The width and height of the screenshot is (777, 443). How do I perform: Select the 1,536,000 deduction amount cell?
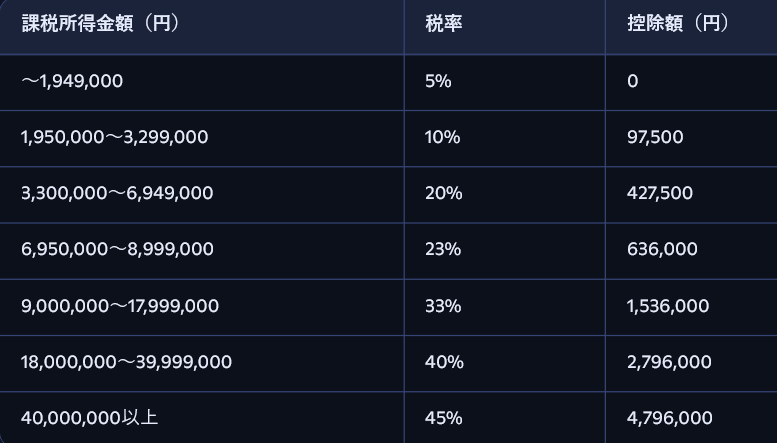(668, 306)
